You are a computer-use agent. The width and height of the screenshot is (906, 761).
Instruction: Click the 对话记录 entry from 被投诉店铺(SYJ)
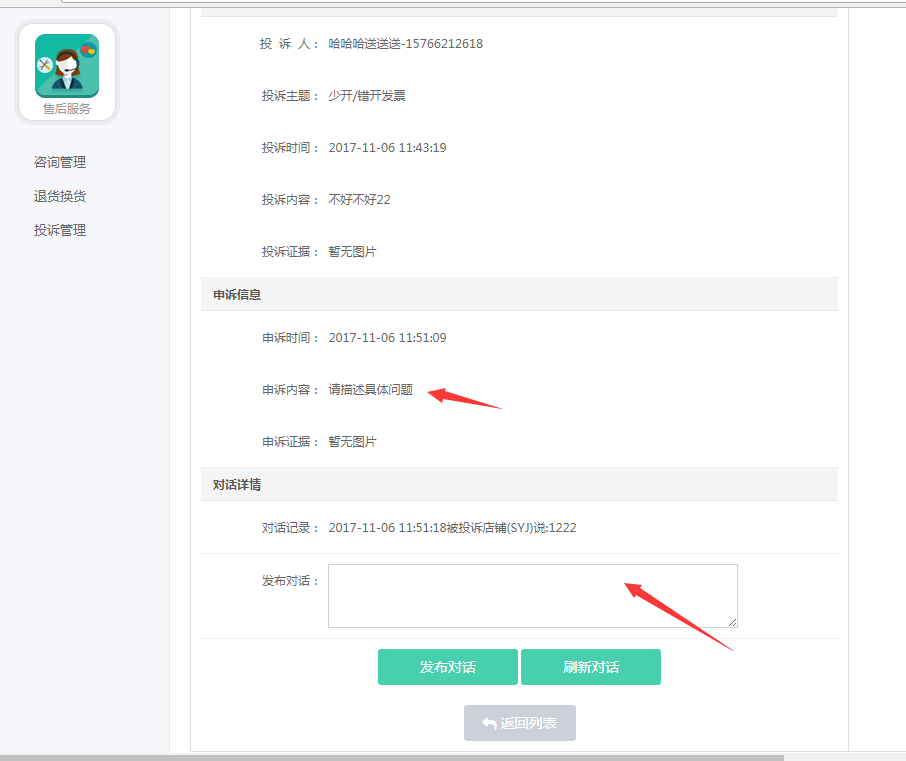(452, 528)
